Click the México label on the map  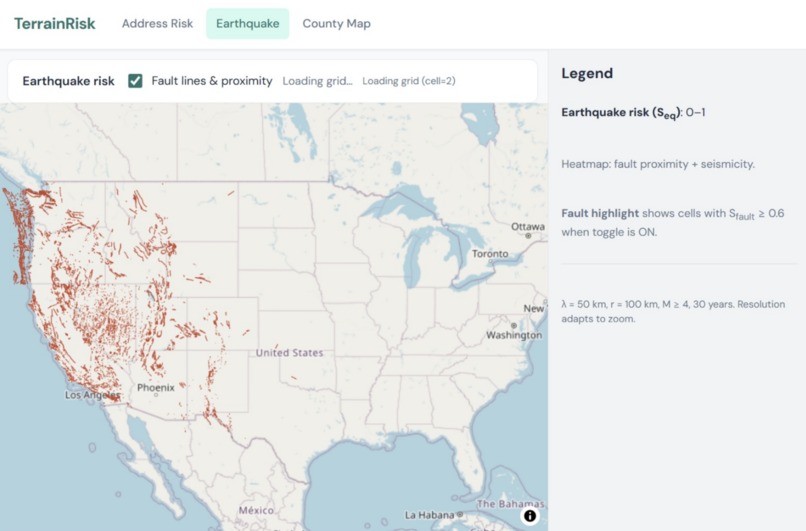(256, 510)
